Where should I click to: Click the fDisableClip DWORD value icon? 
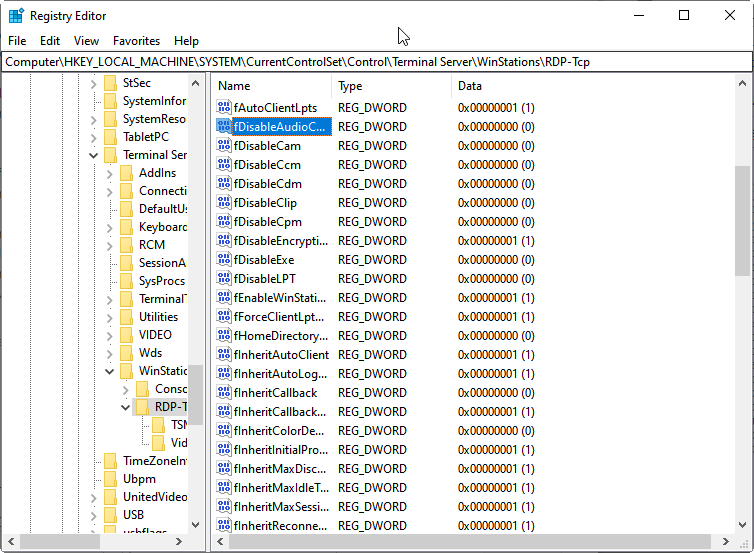coord(224,202)
